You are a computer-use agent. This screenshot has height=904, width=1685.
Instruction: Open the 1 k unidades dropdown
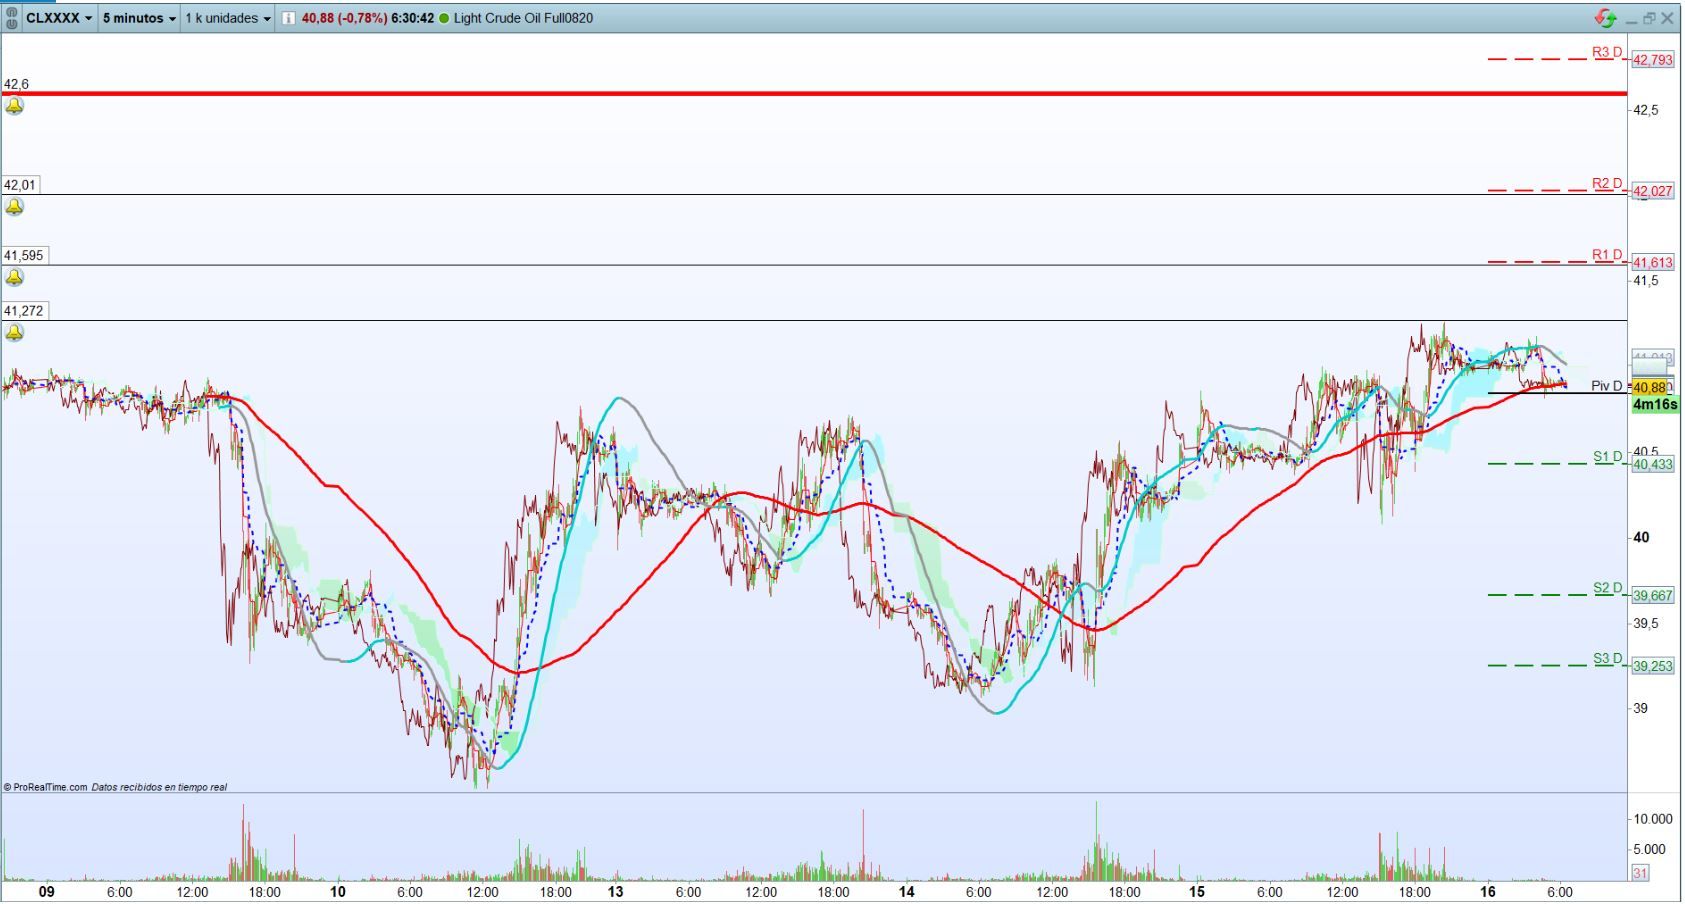pyautogui.click(x=228, y=18)
